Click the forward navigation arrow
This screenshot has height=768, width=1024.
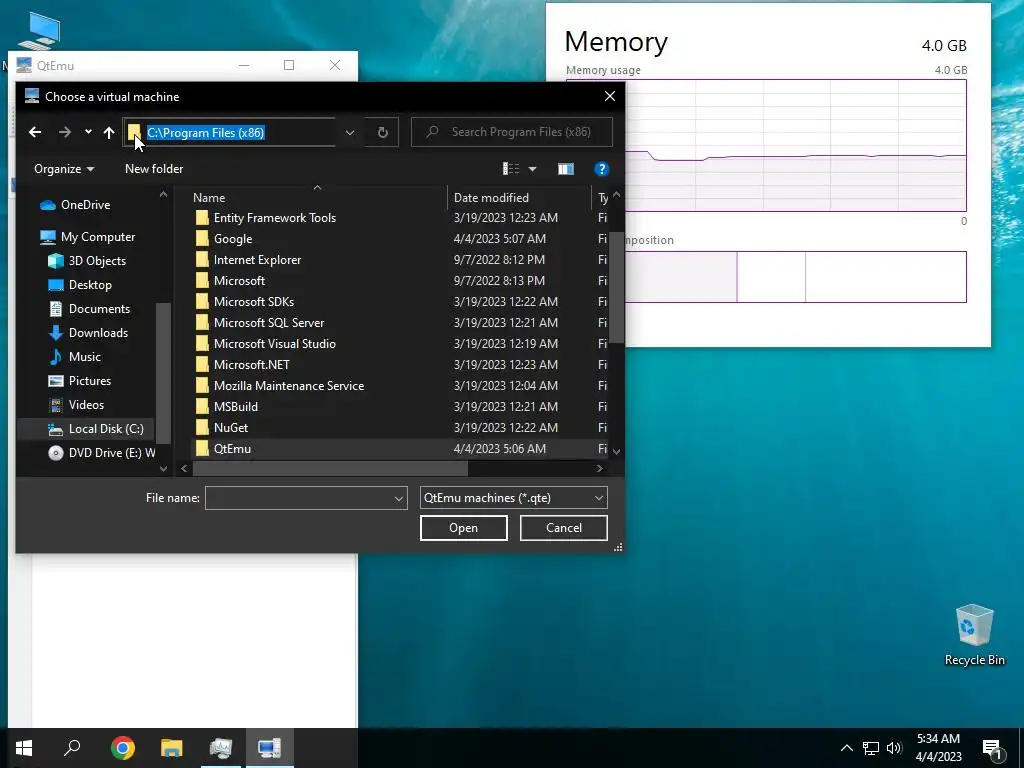coord(65,133)
